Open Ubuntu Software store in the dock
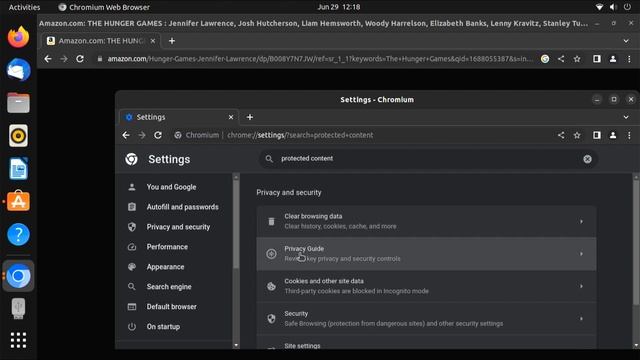640x360 pixels. (18, 201)
